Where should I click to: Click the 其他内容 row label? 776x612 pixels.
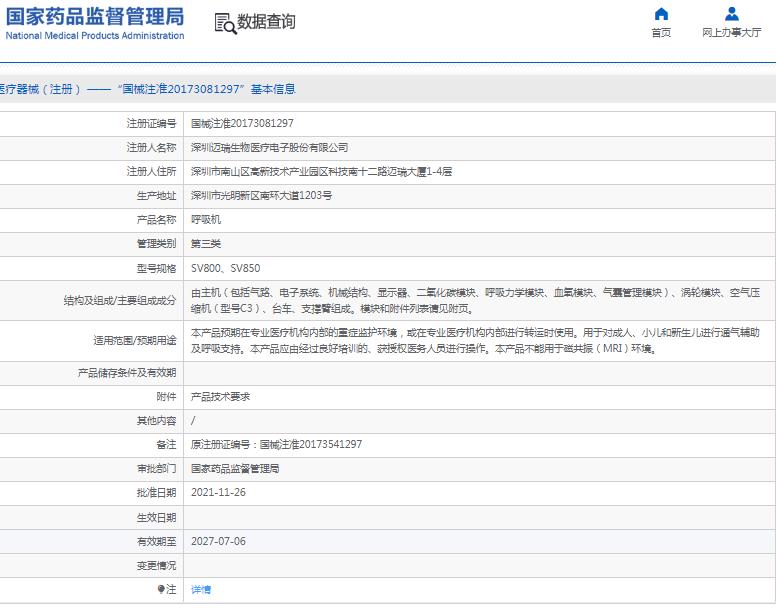[x=156, y=421]
